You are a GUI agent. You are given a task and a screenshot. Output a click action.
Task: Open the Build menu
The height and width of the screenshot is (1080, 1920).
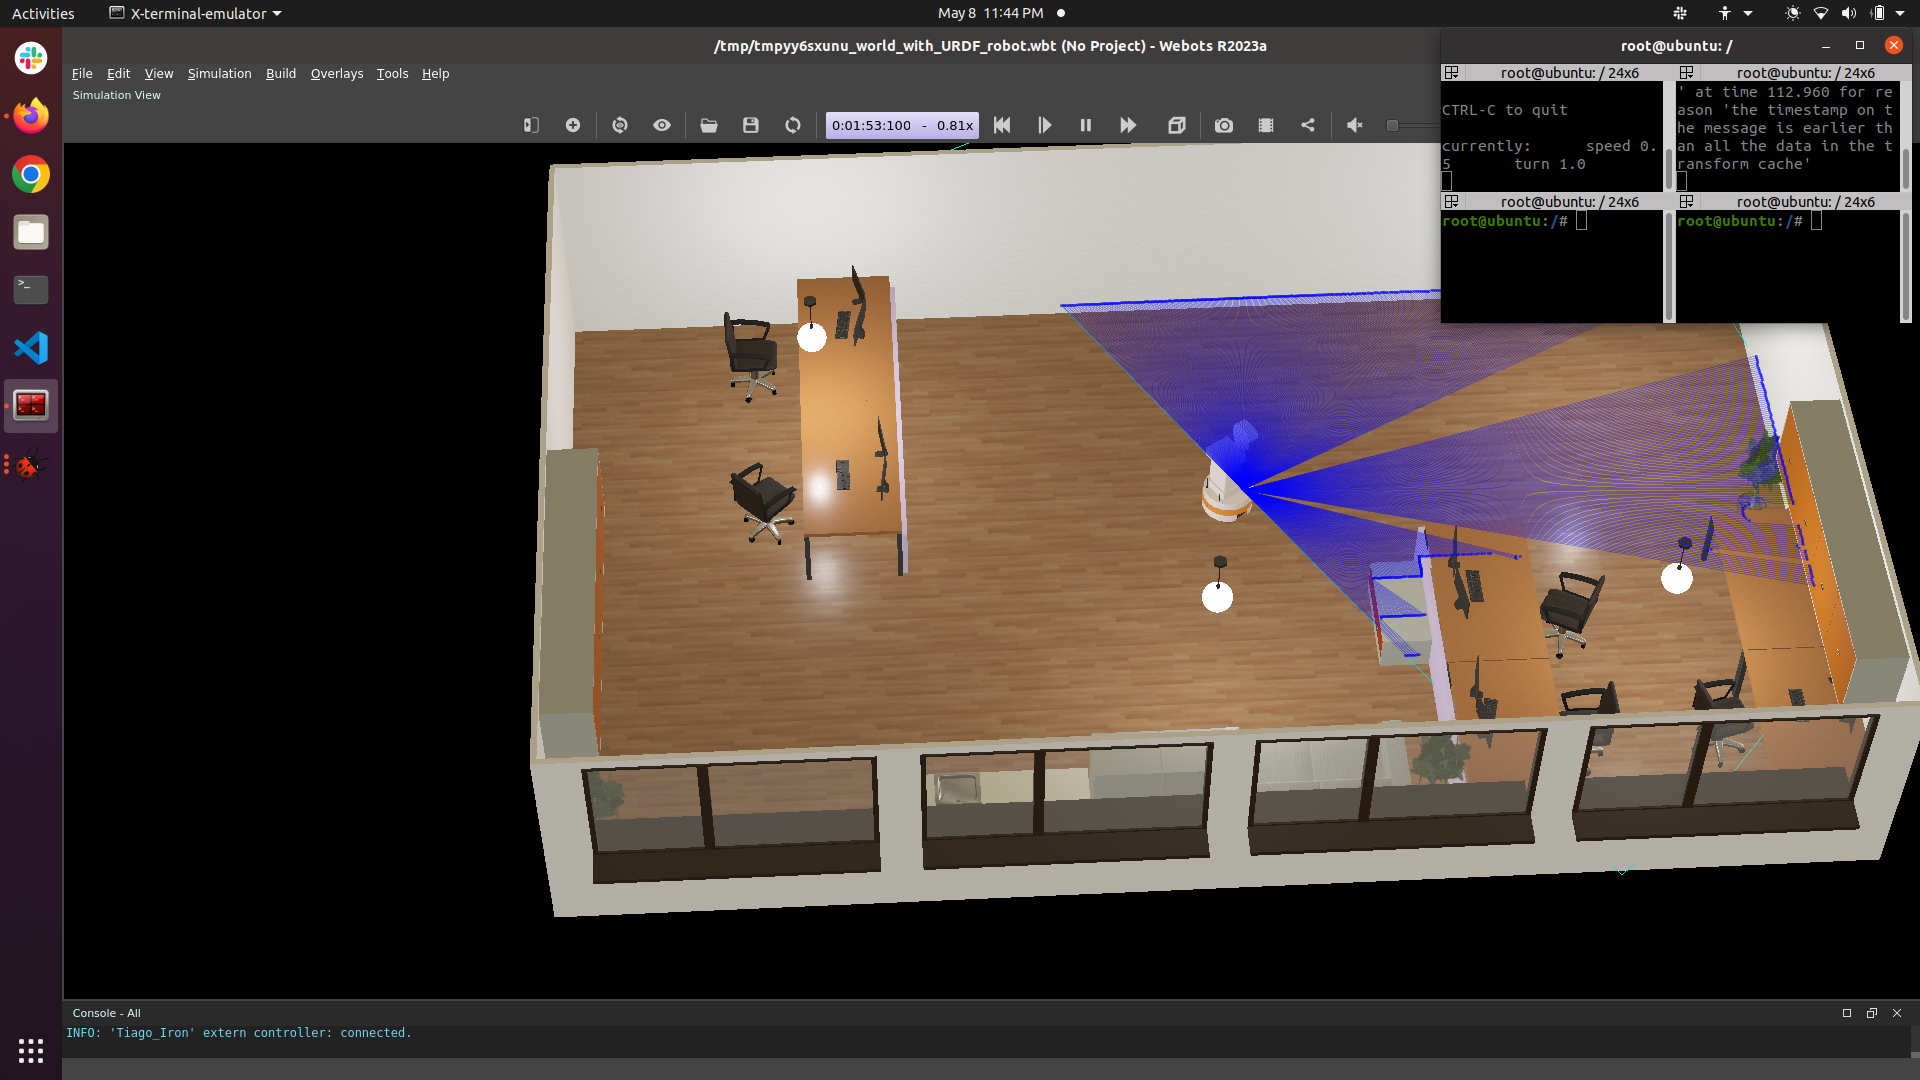(281, 73)
